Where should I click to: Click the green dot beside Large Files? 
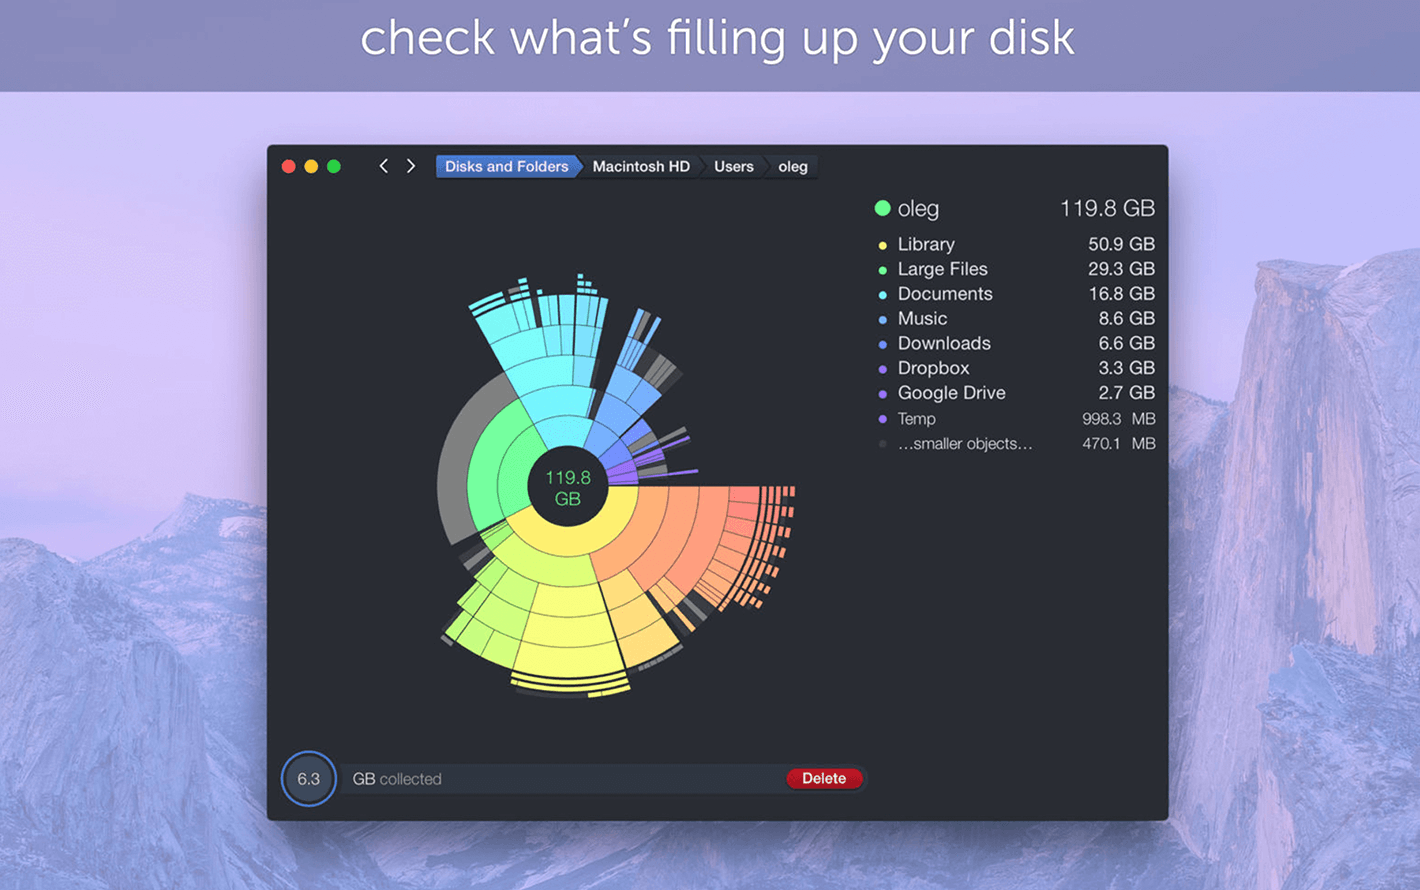(882, 270)
